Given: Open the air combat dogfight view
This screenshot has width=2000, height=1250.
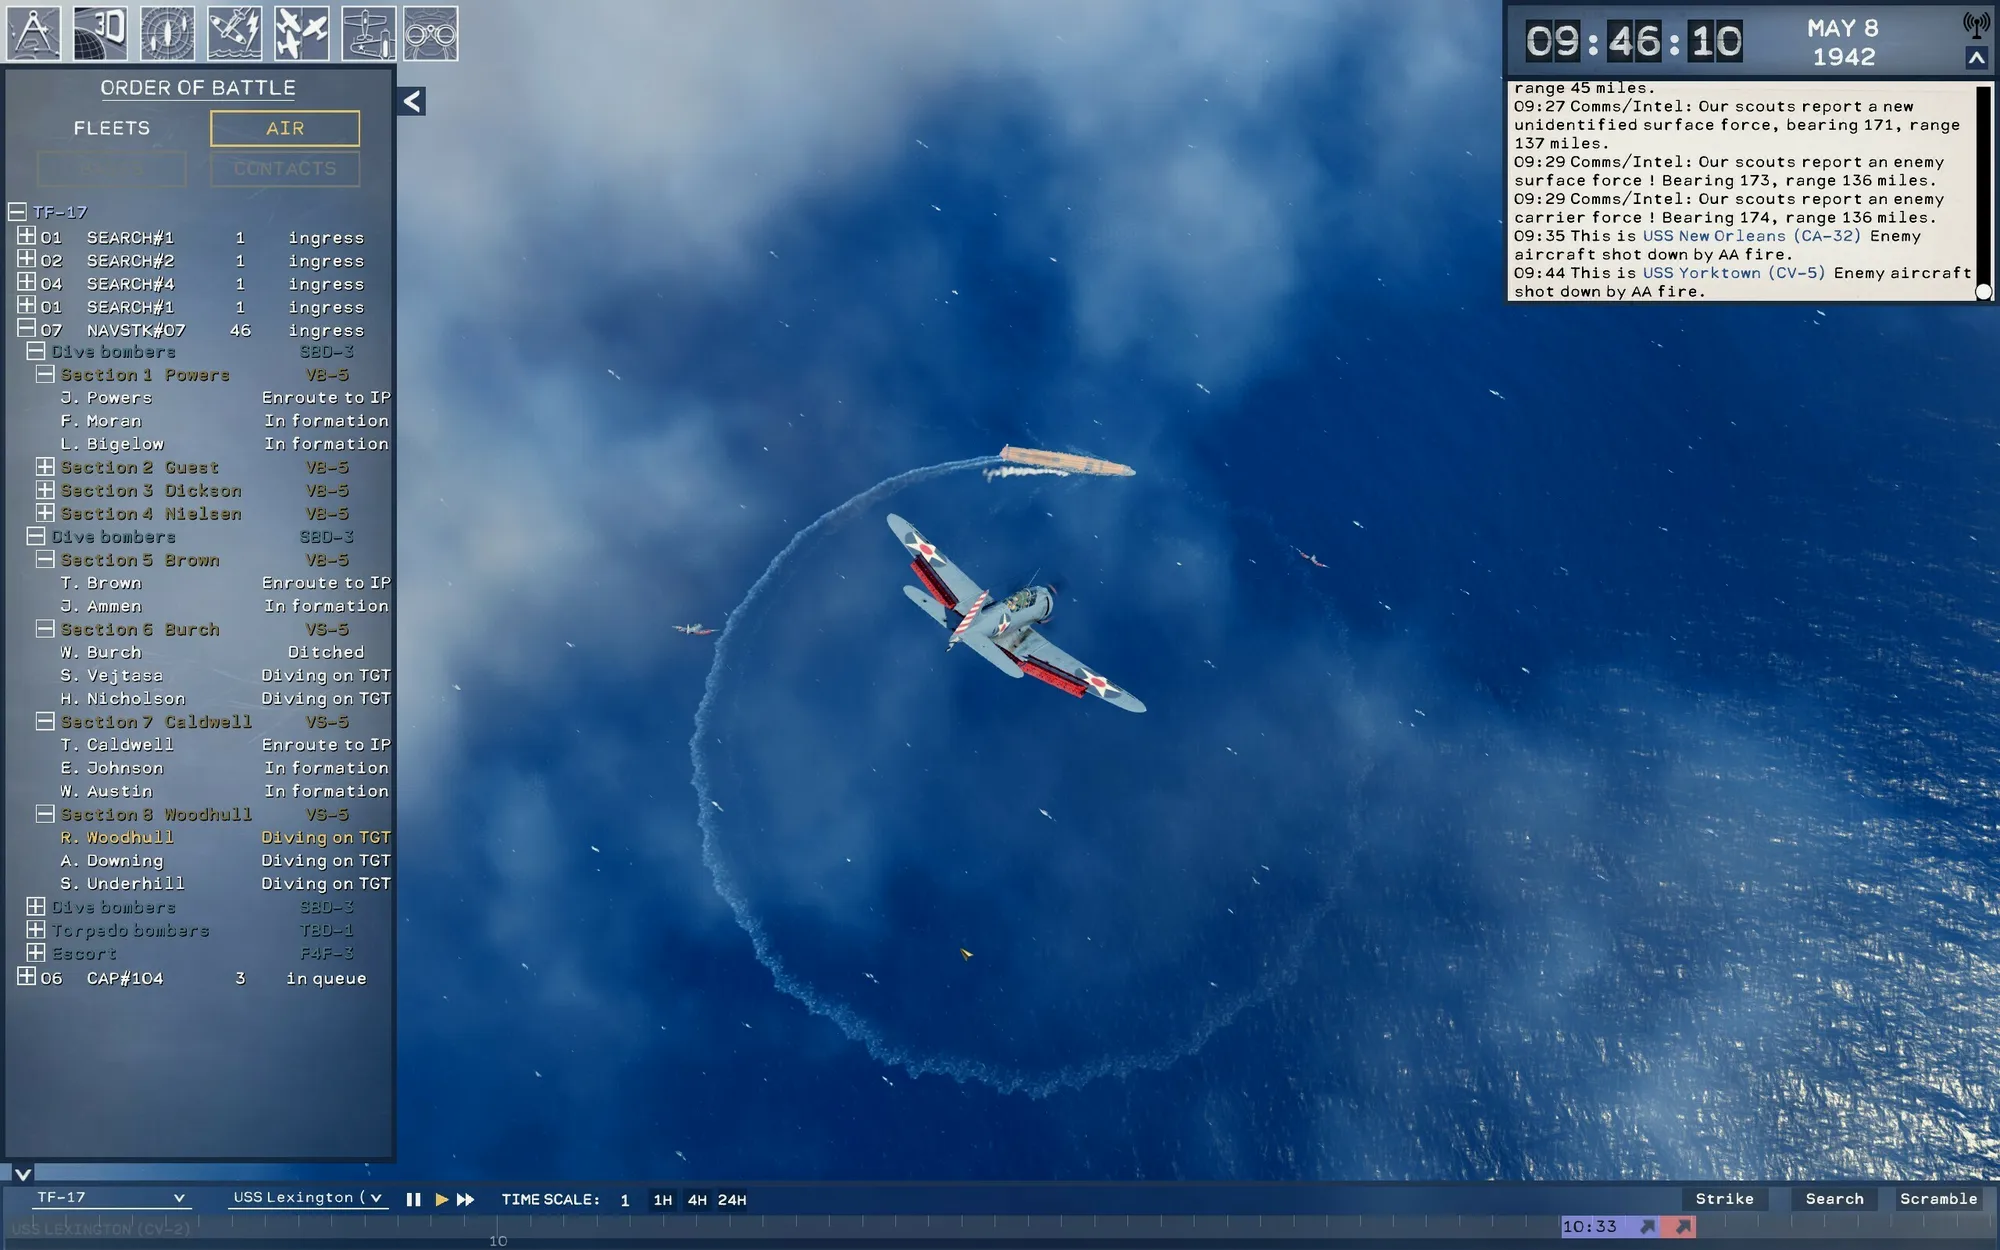Looking at the screenshot, I should click(x=301, y=32).
